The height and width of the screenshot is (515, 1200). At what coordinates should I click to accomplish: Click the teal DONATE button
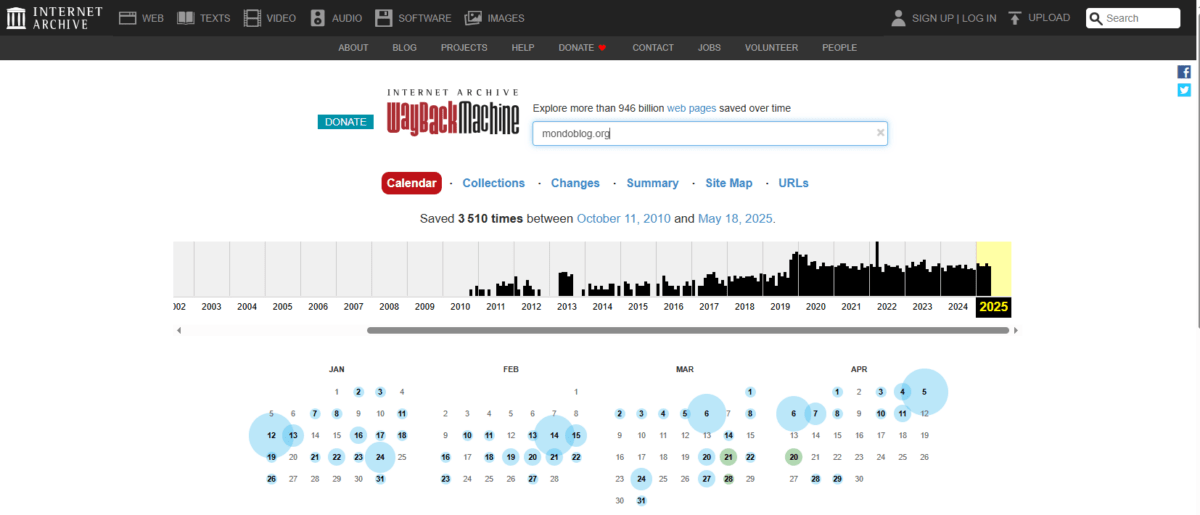tap(346, 122)
